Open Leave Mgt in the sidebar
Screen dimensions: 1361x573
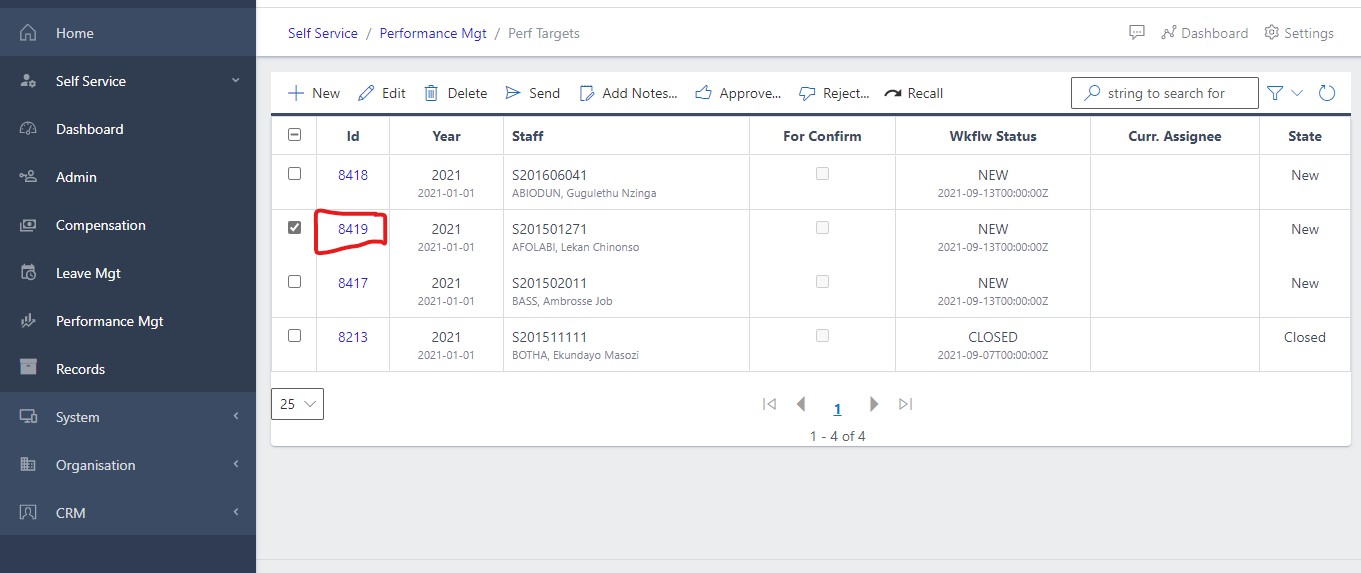click(88, 273)
